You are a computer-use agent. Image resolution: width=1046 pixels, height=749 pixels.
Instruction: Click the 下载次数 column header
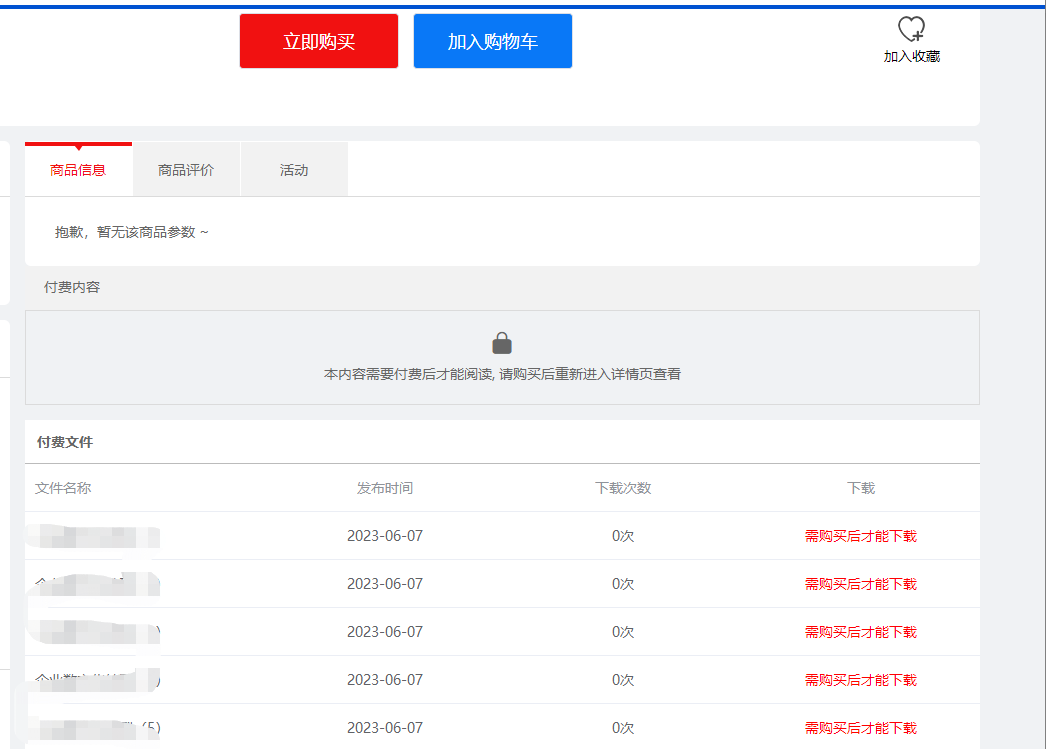click(x=623, y=488)
